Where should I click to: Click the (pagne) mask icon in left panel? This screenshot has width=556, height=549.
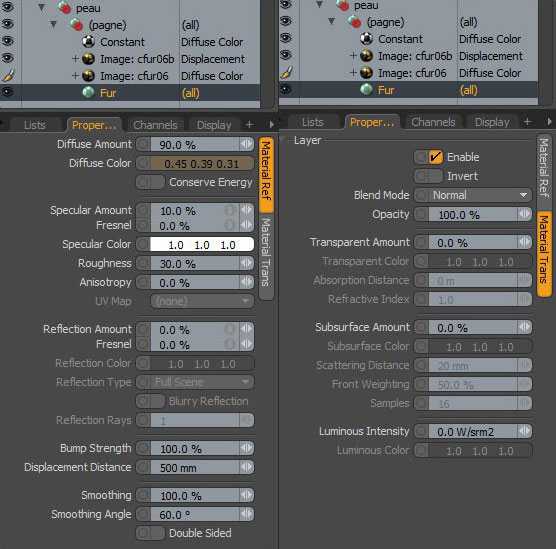point(77,25)
